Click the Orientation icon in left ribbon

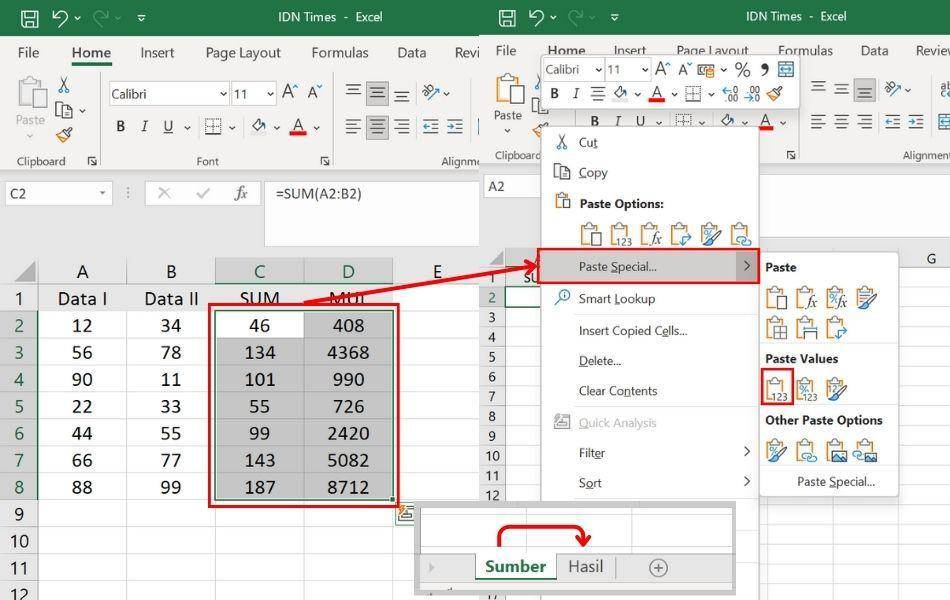point(431,92)
